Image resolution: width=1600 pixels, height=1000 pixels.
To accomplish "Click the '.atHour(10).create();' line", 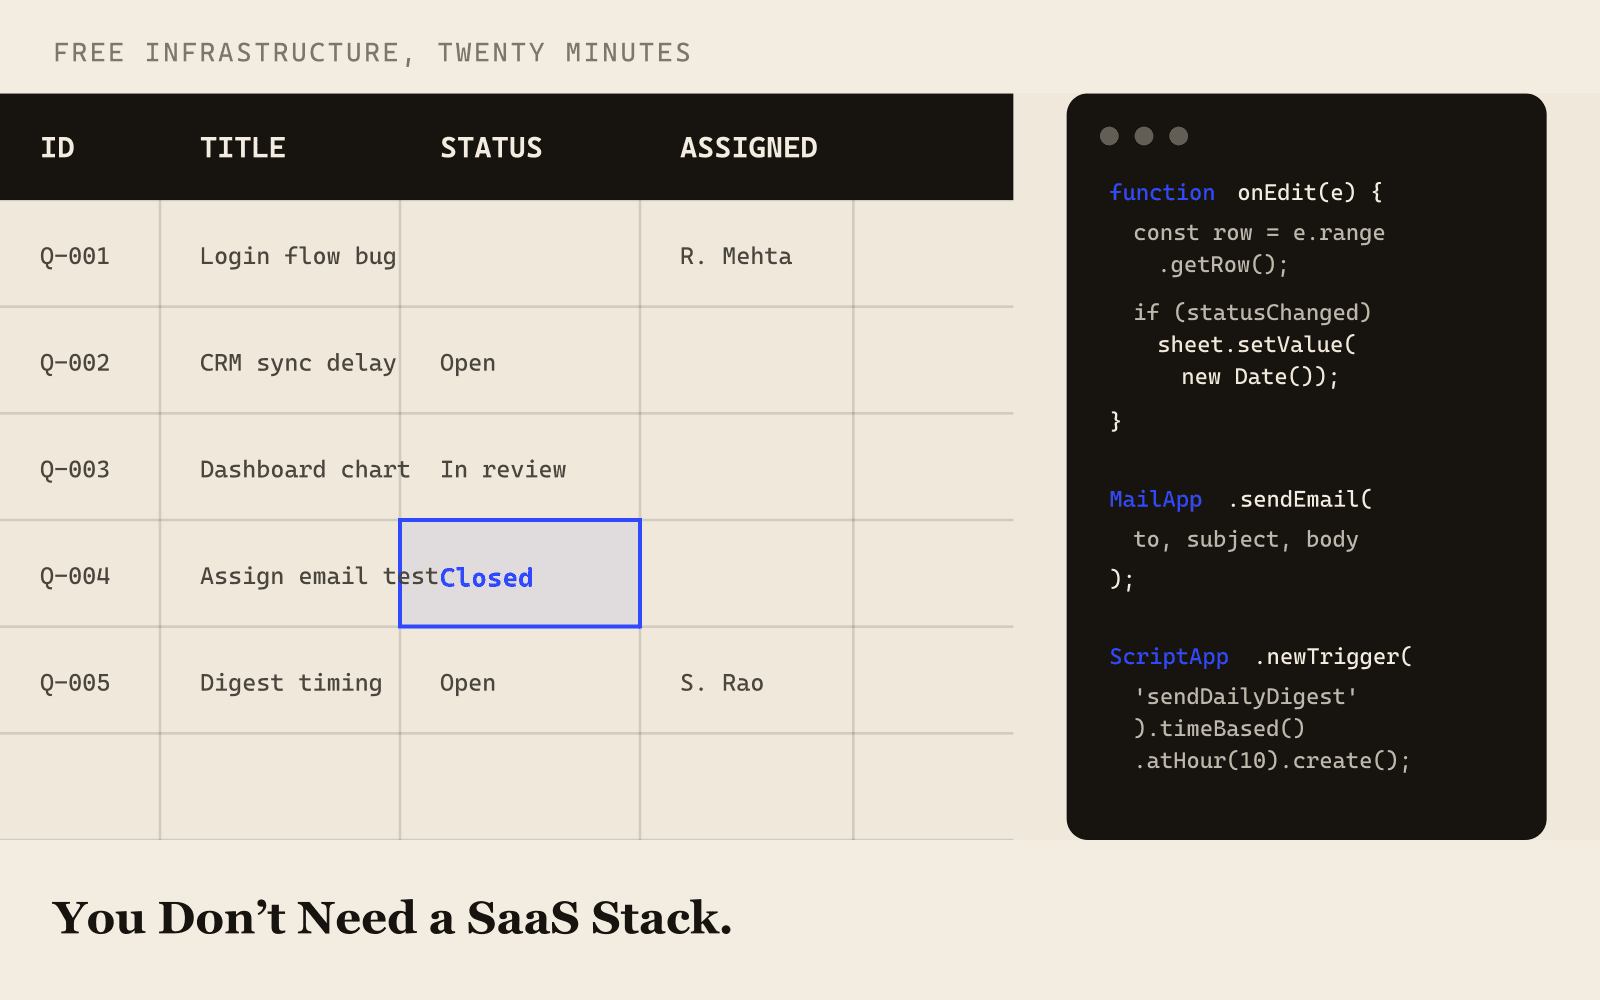I will 1272,761.
